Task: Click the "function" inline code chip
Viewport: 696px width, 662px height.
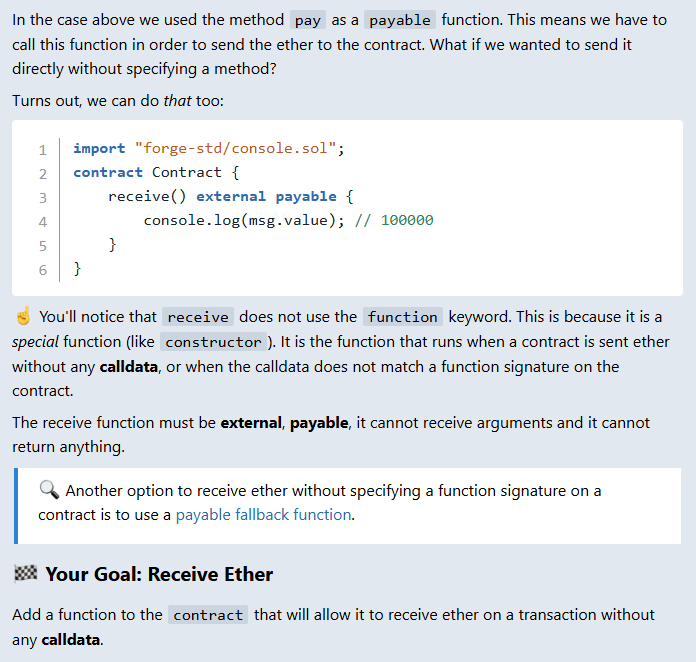Action: point(402,317)
